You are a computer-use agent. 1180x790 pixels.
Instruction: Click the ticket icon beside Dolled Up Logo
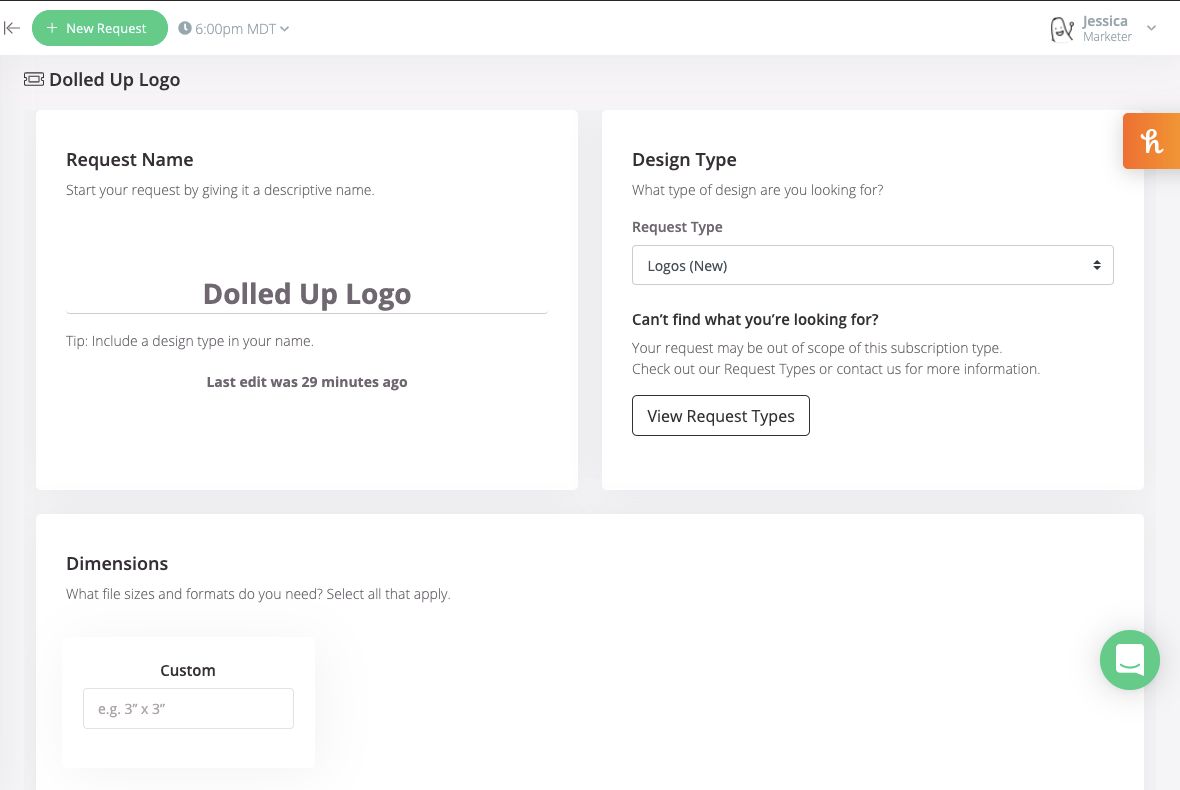pos(34,78)
